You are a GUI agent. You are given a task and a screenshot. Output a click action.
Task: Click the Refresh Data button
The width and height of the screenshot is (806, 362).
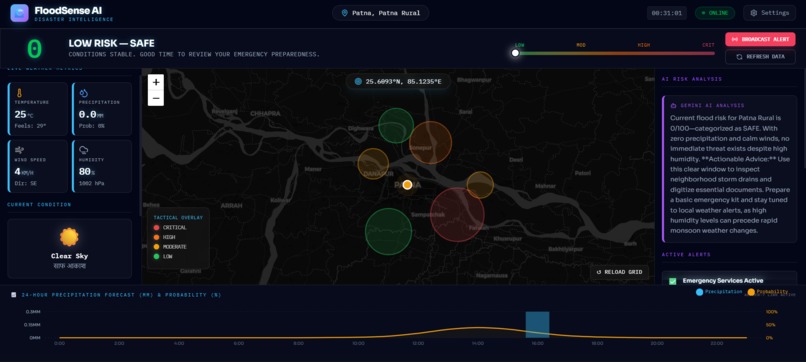pyautogui.click(x=760, y=57)
